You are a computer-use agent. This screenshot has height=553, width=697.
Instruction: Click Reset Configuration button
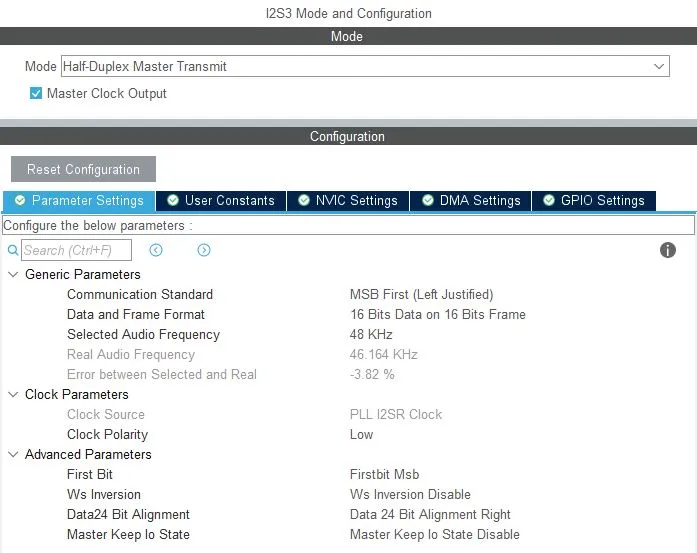[83, 170]
